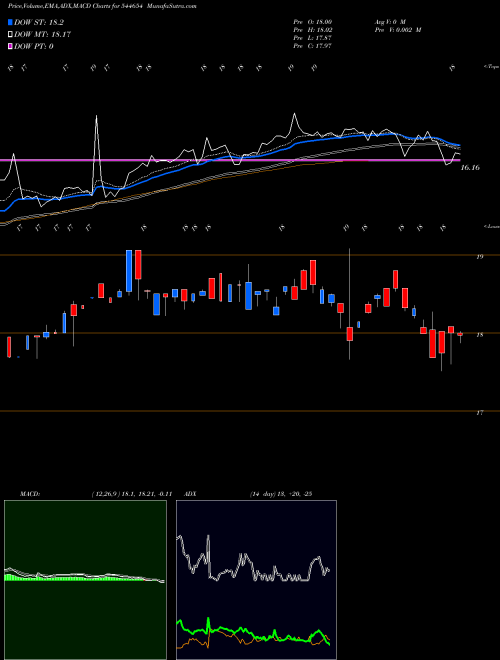This screenshot has width=500, height=660.
Task: Click the '<Lows' marker label
Action: click(491, 226)
